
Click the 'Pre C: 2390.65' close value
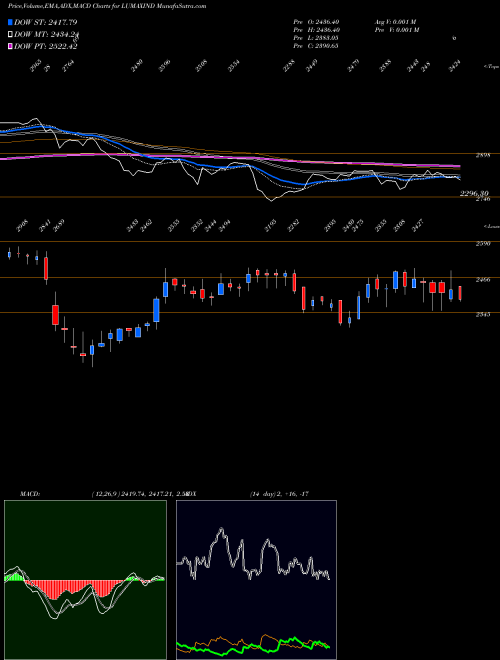[316, 46]
